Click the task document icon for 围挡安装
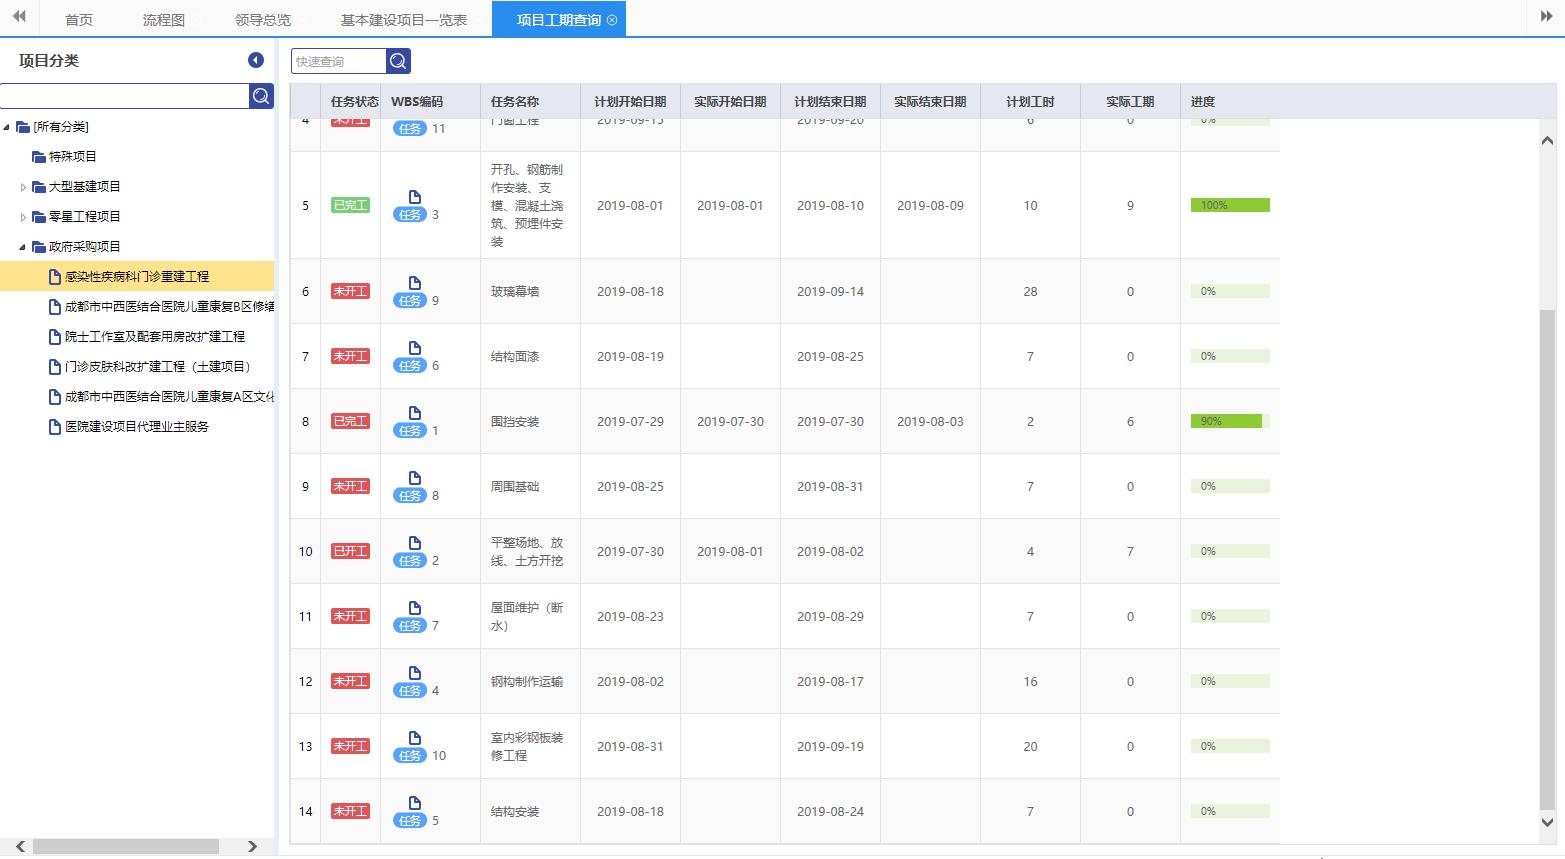 (415, 413)
